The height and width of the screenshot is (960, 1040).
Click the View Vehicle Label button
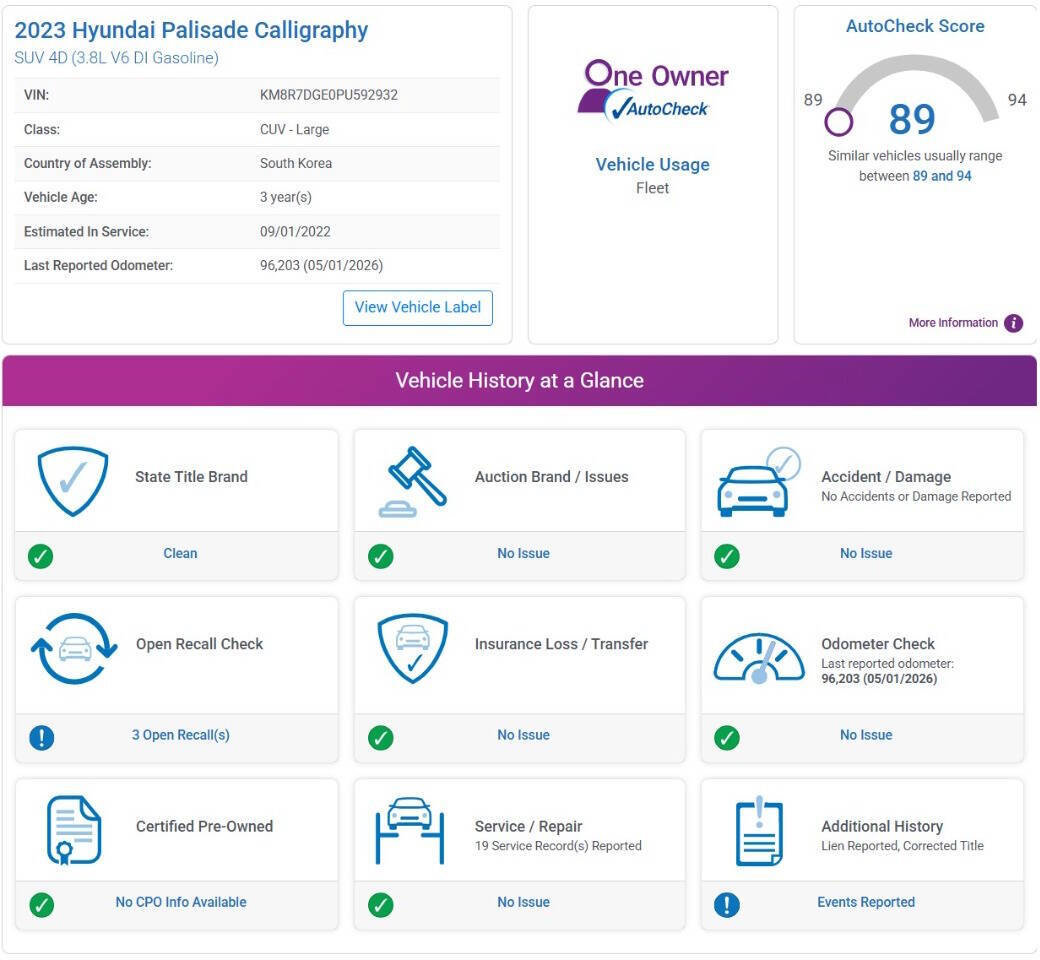coord(417,308)
